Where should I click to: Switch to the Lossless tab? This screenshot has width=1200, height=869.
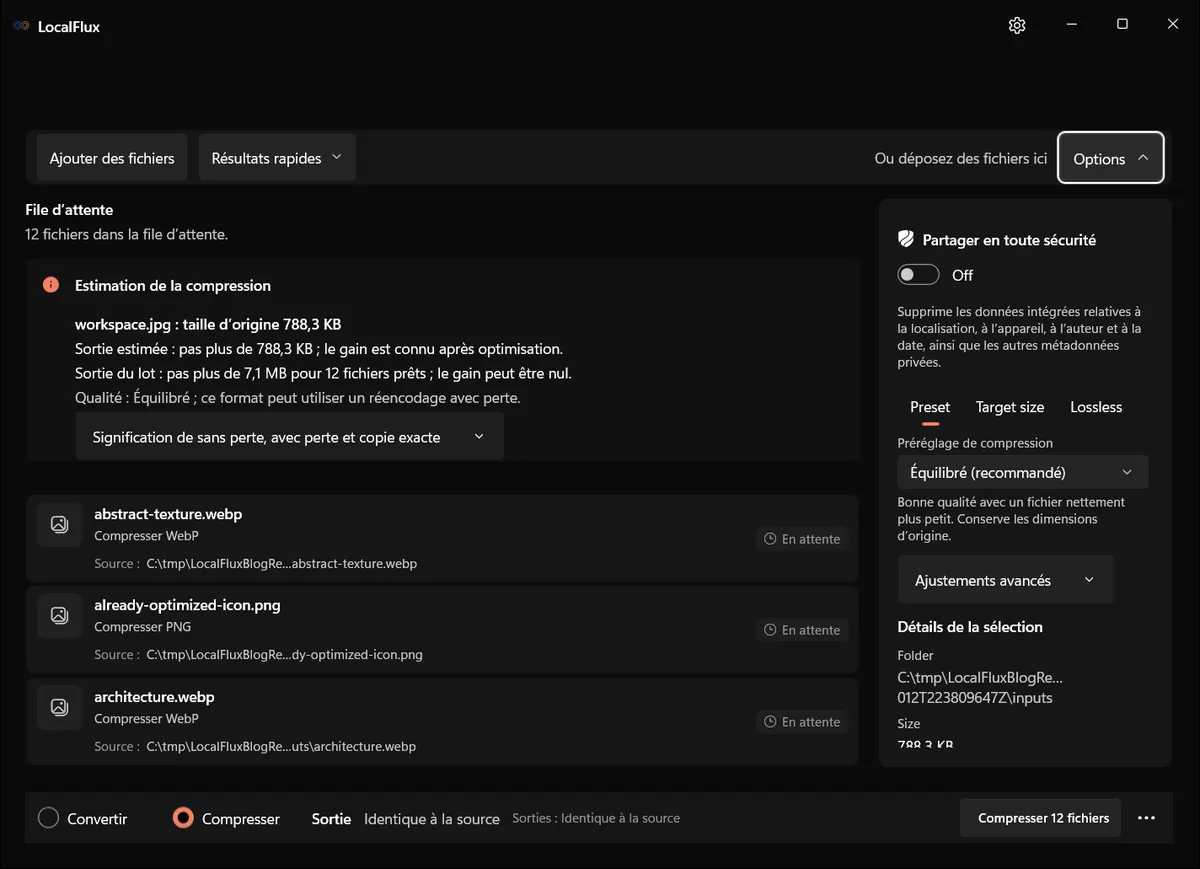pyautogui.click(x=1096, y=408)
